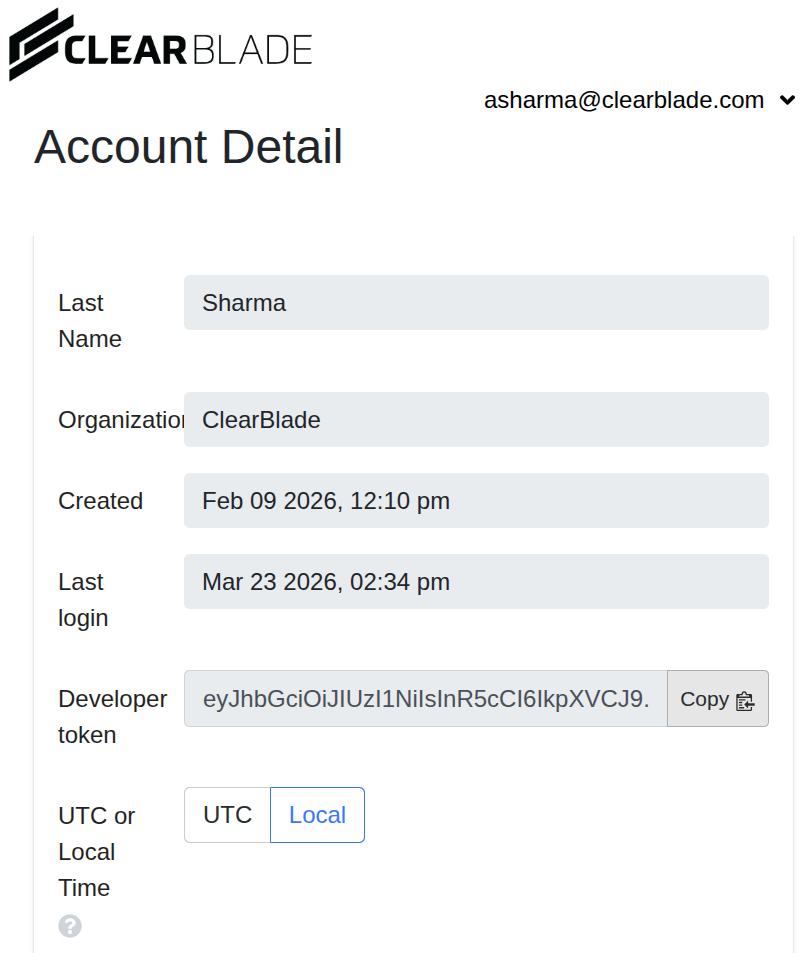Click the Last Name field containing Sharma
Image resolution: width=804 pixels, height=953 pixels.
(x=476, y=303)
